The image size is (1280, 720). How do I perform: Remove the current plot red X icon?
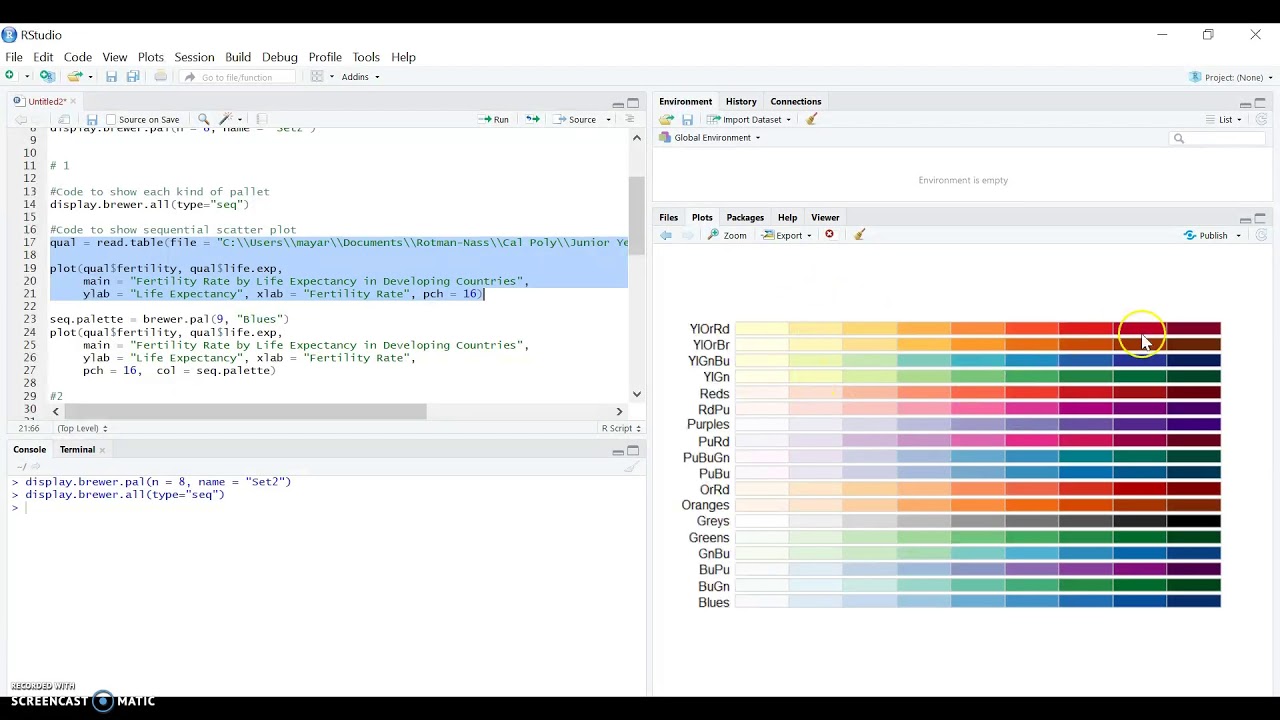tap(829, 235)
